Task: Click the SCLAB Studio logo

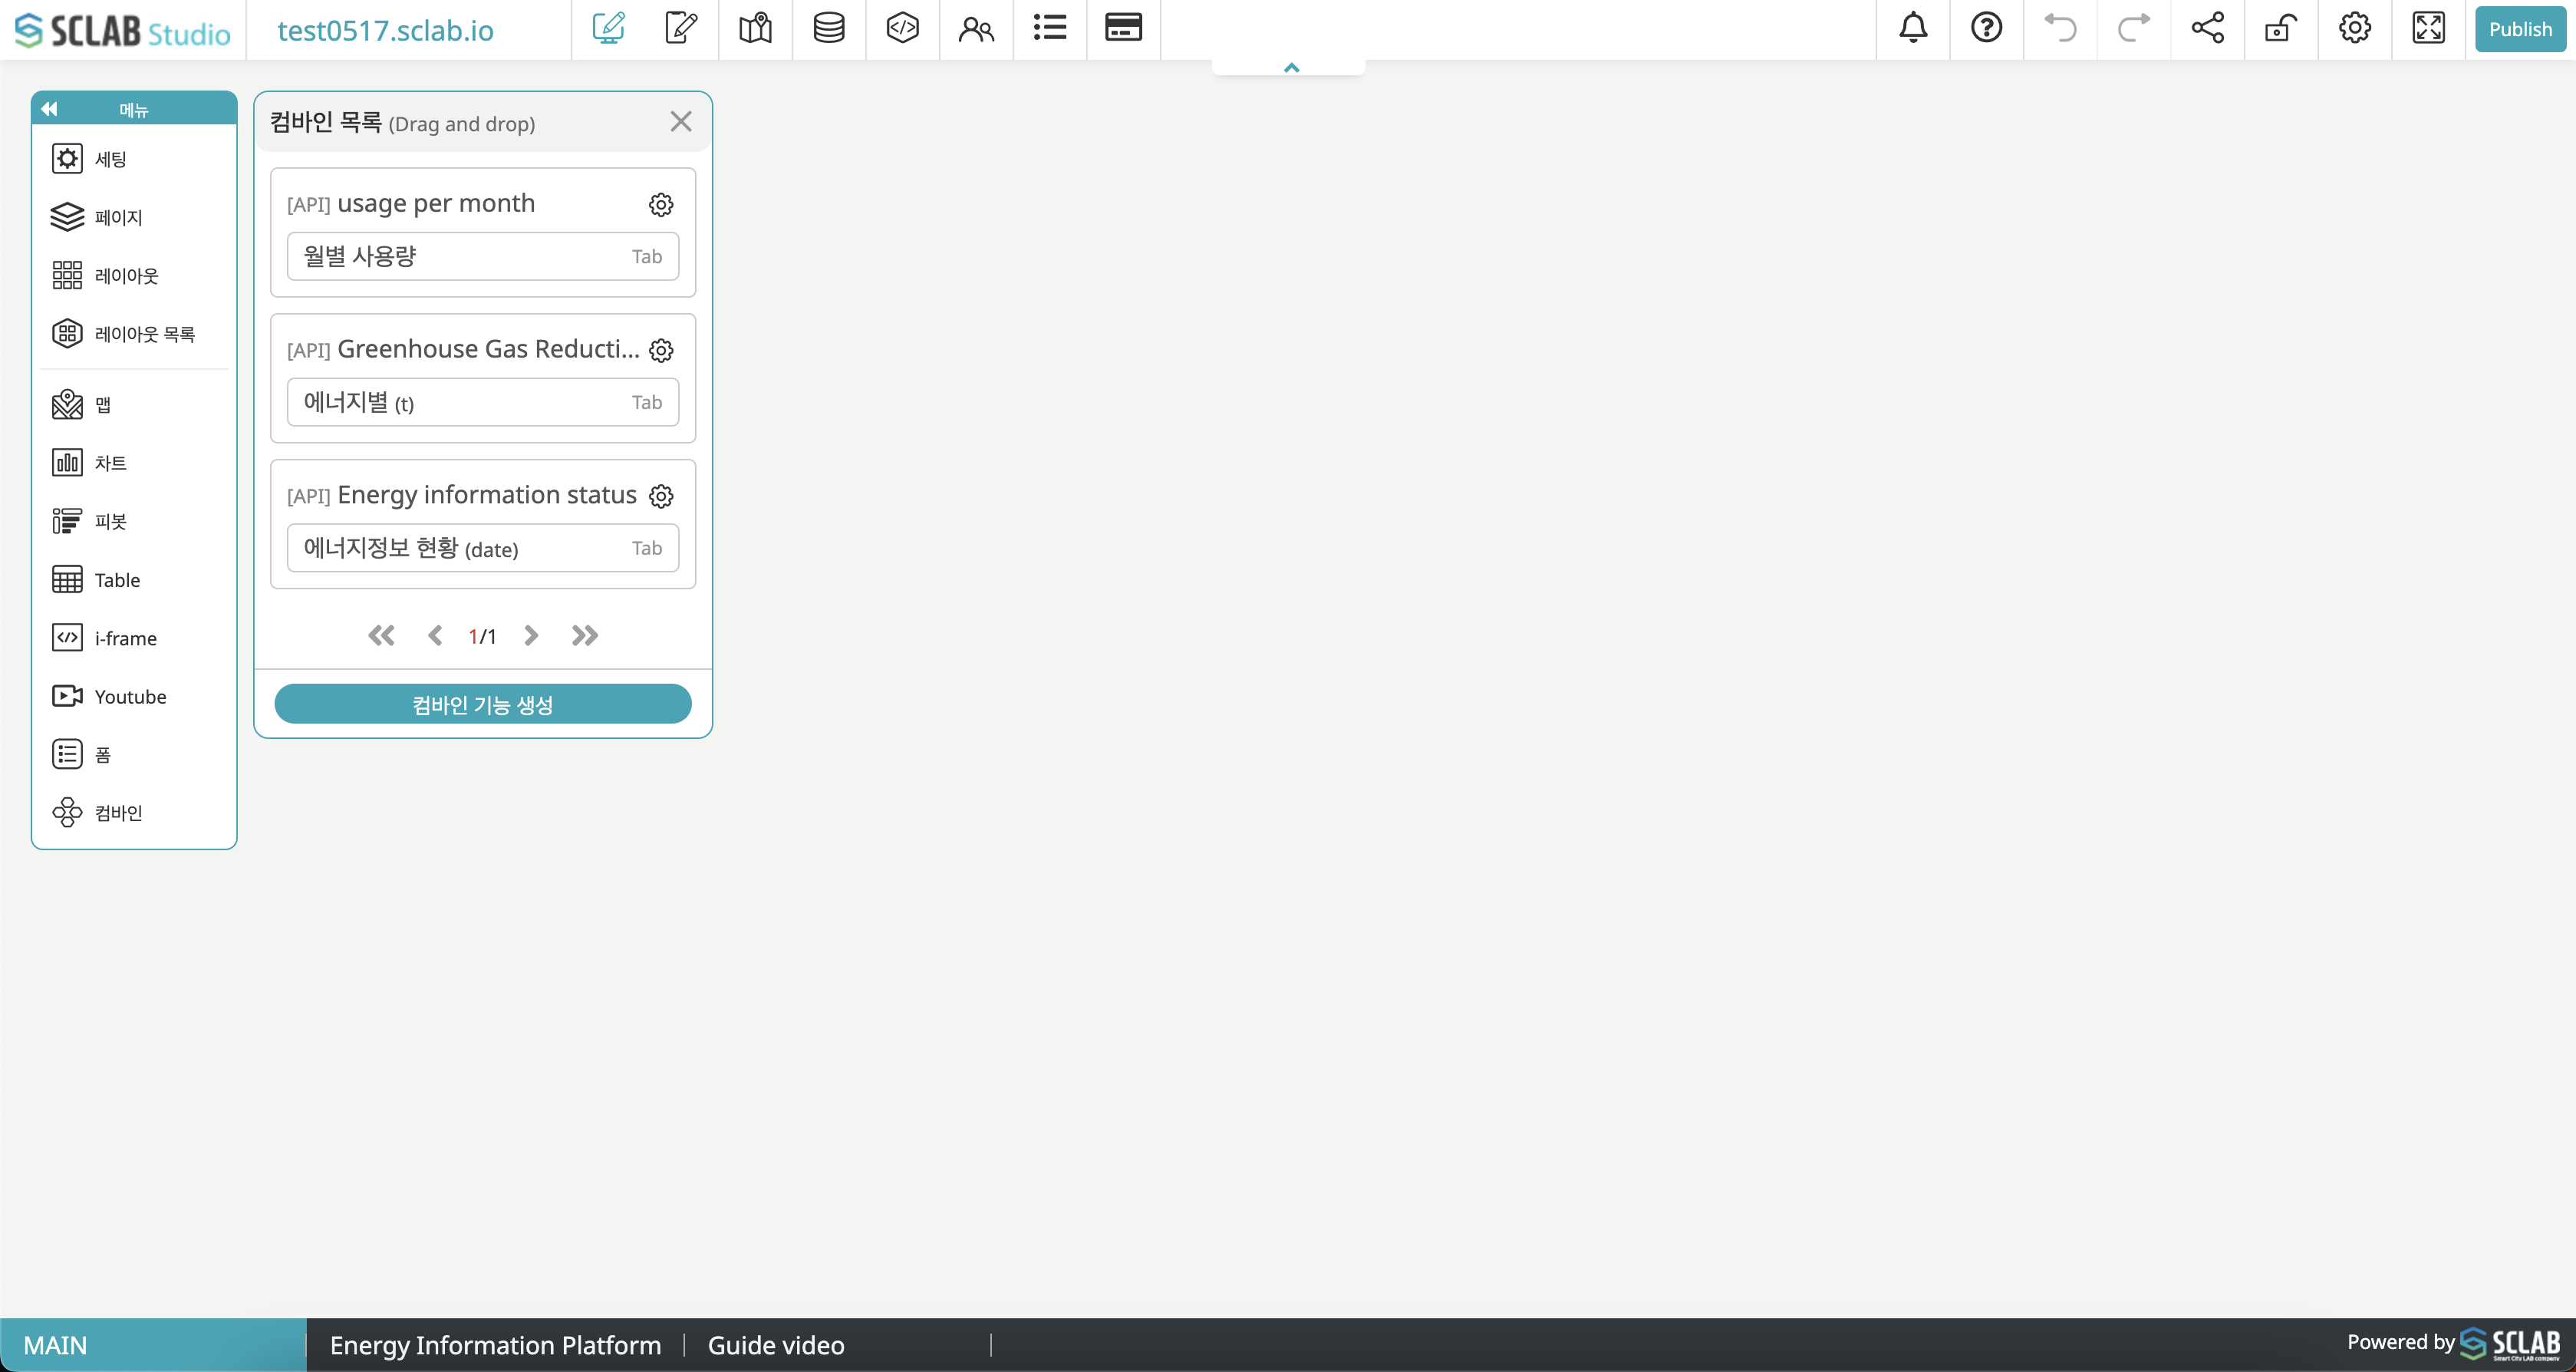Action: point(122,30)
